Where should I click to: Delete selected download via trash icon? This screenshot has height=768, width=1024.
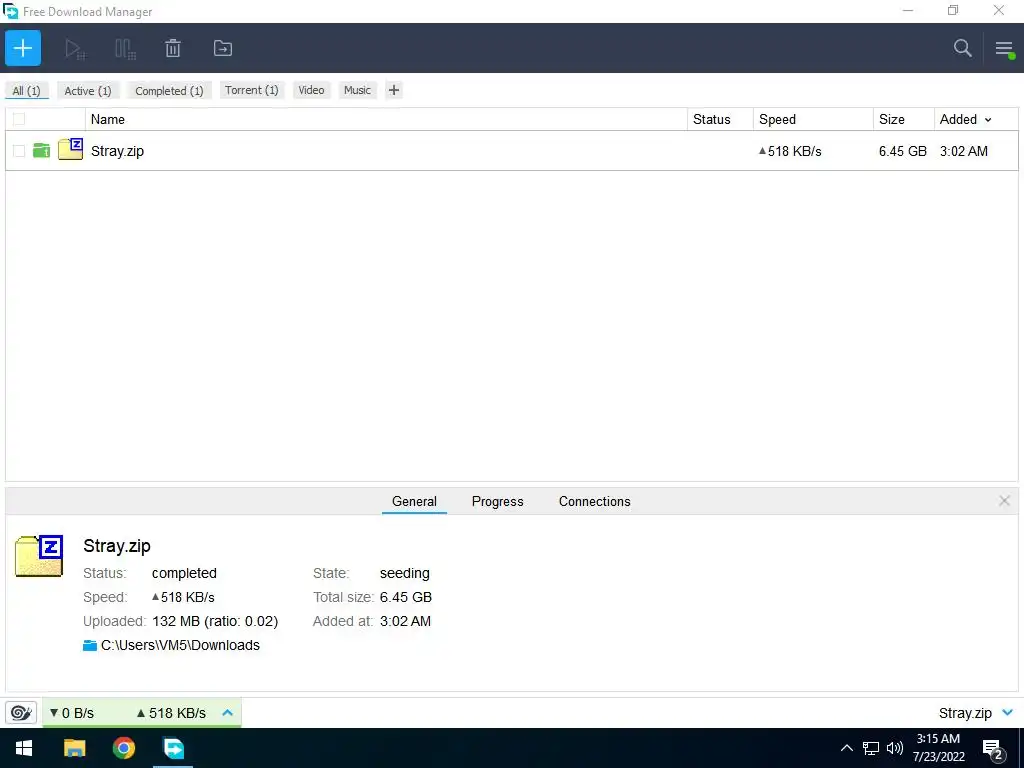coord(173,48)
